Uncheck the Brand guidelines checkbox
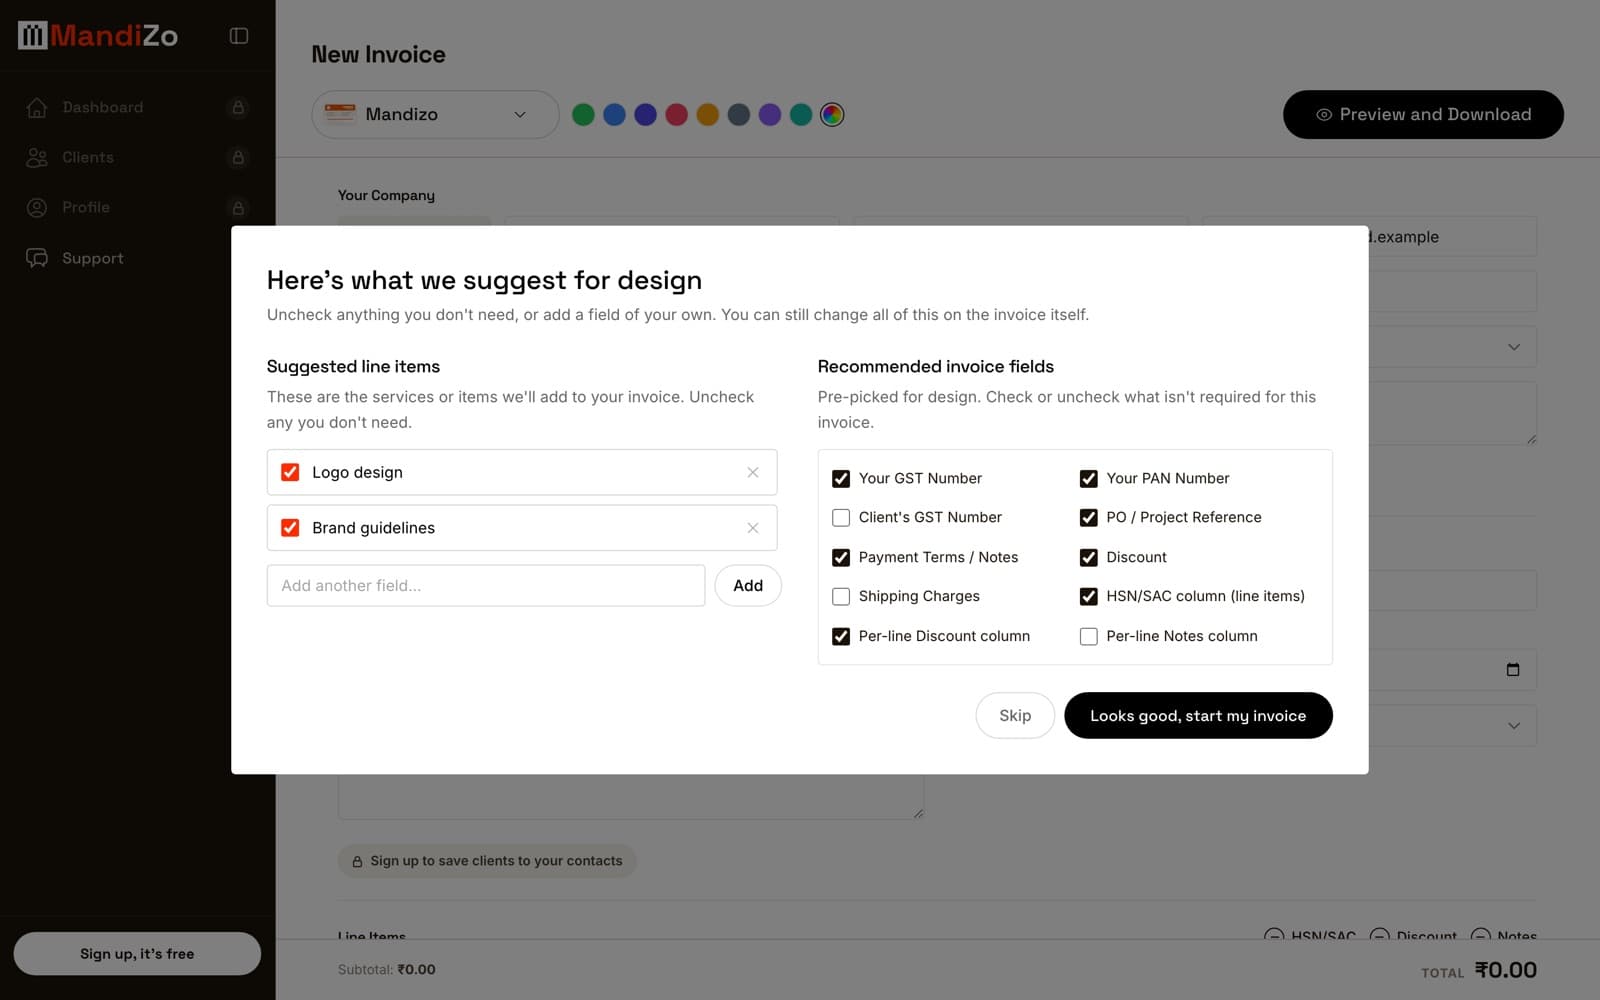 pyautogui.click(x=290, y=528)
